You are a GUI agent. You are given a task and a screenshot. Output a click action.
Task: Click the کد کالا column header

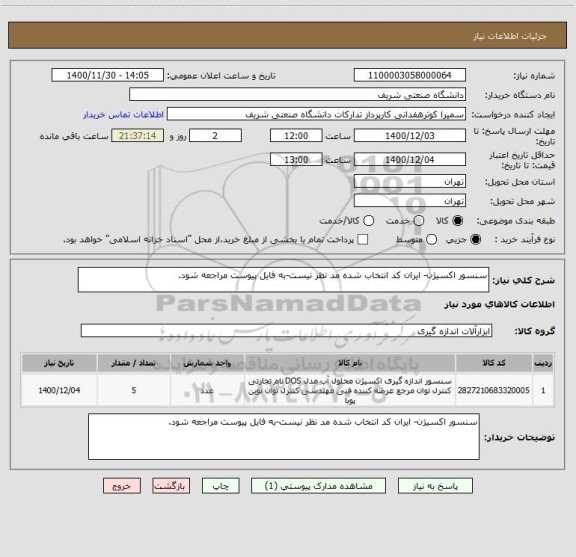click(494, 363)
